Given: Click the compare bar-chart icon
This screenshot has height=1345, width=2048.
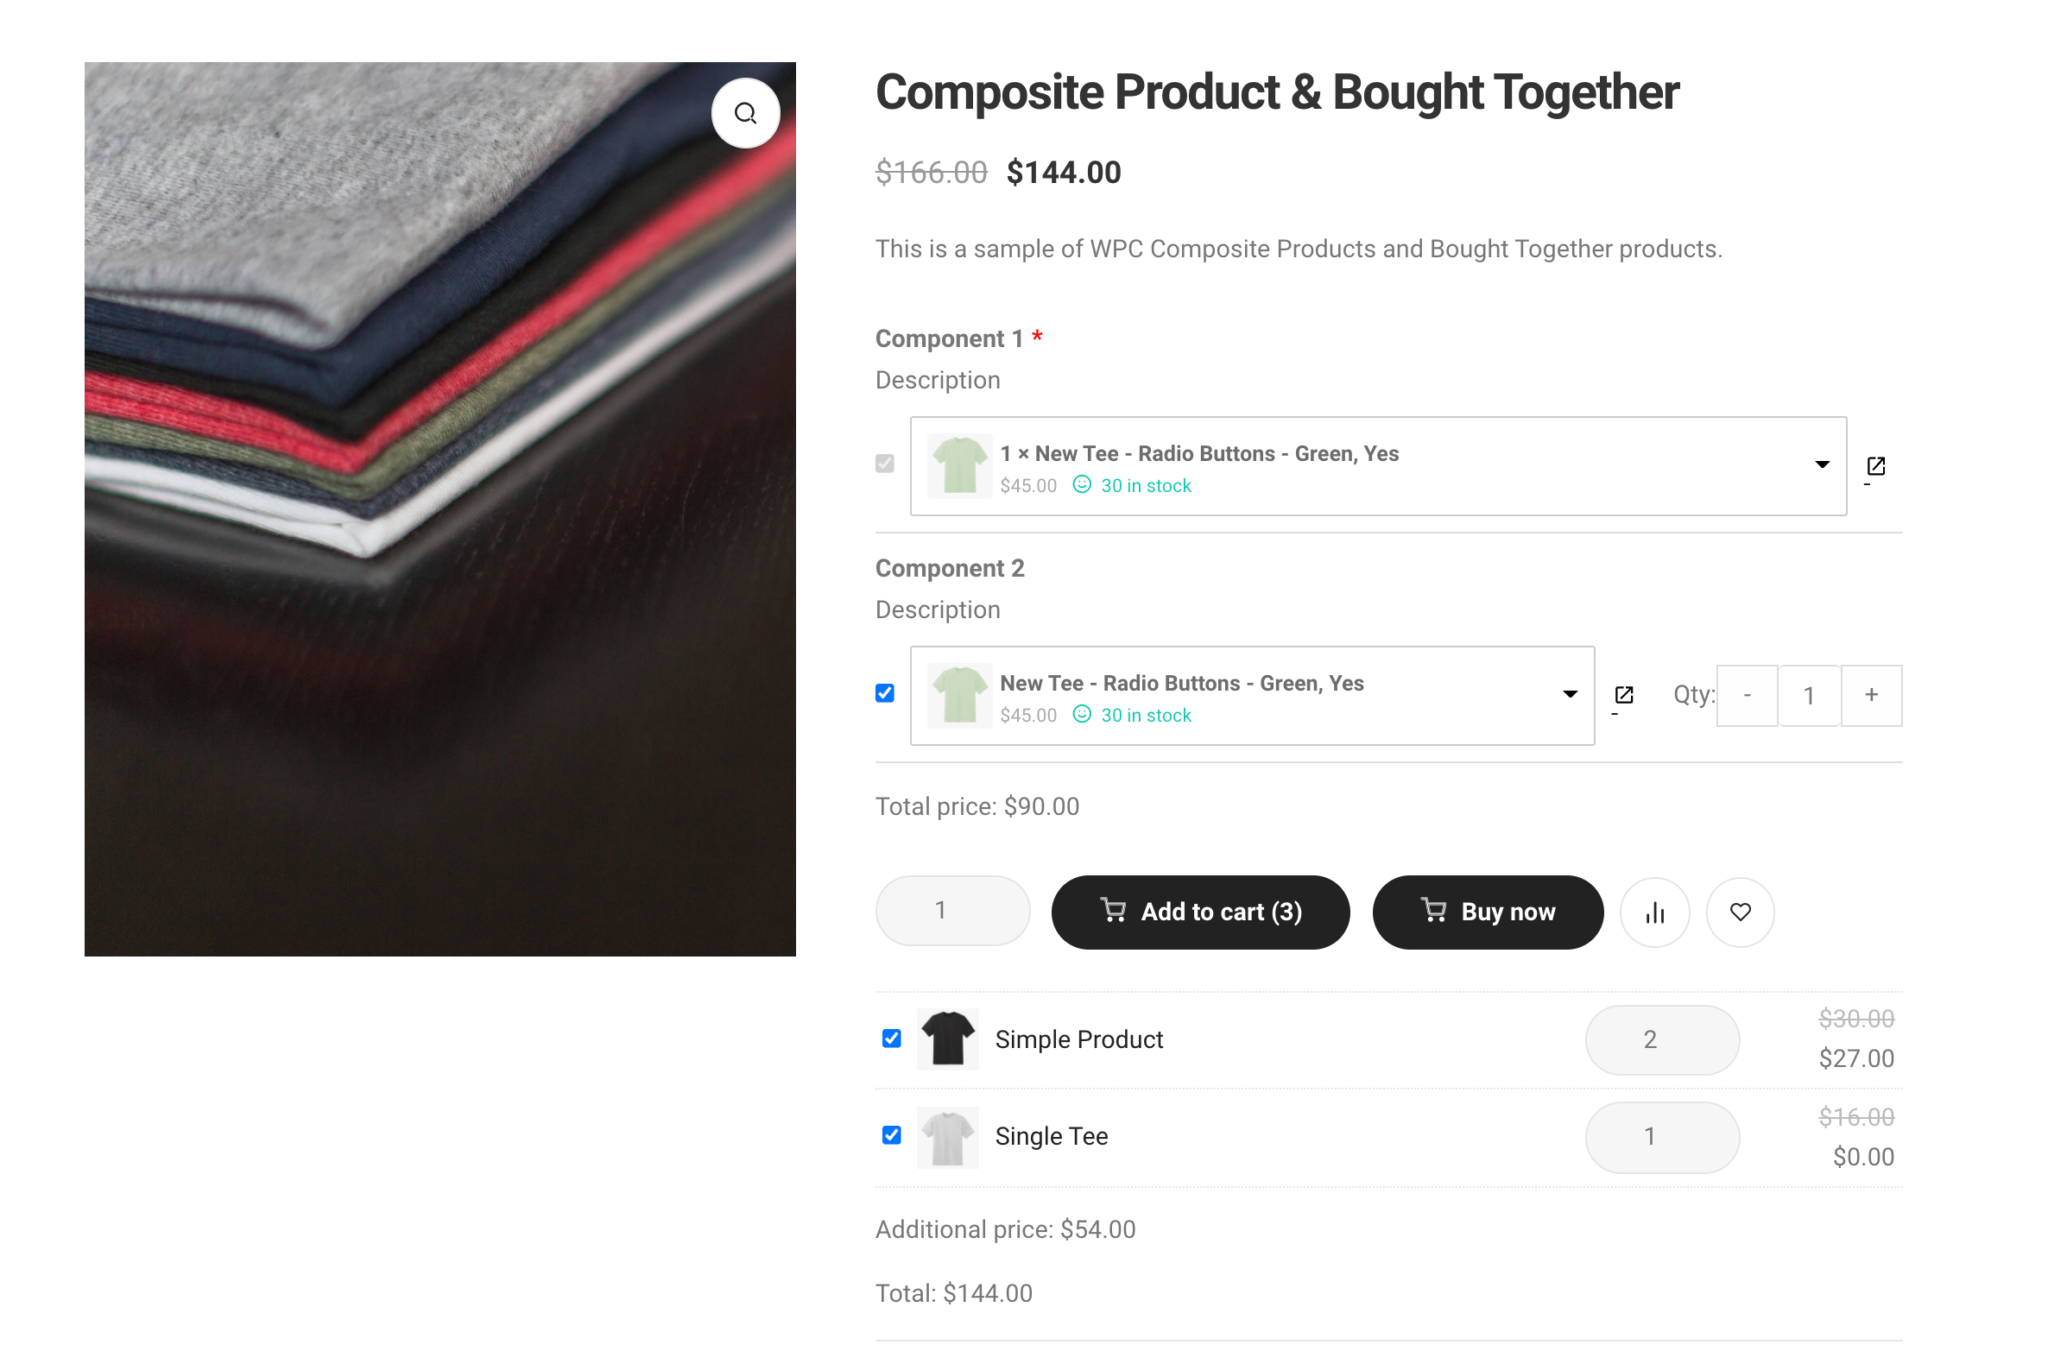Looking at the screenshot, I should (x=1655, y=911).
